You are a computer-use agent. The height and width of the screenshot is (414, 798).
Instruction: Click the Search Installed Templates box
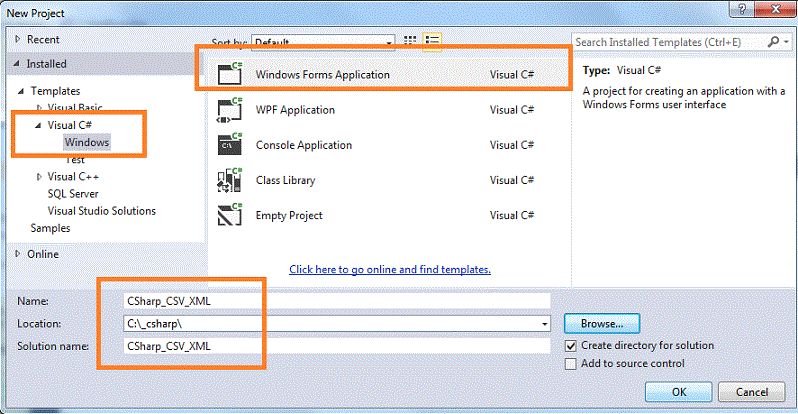(x=669, y=42)
